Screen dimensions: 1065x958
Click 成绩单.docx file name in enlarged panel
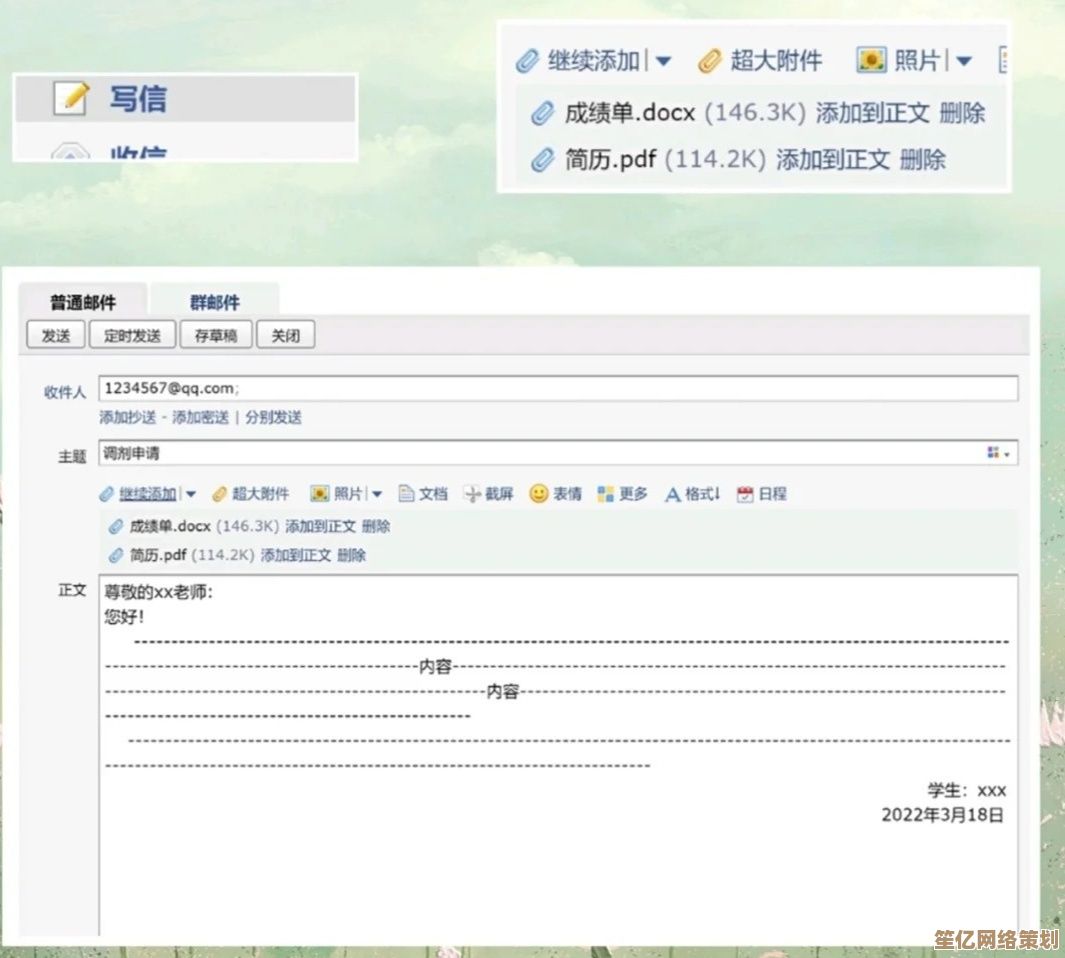tap(630, 113)
